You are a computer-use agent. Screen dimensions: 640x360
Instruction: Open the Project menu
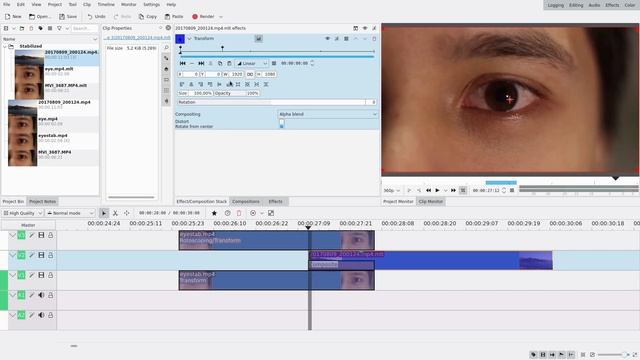pos(55,4)
